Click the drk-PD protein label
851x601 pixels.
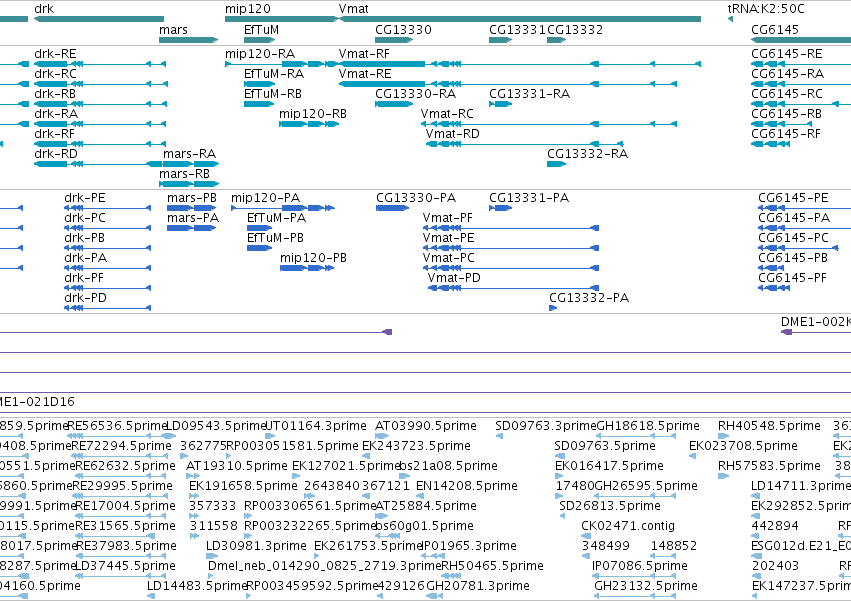pos(85,298)
